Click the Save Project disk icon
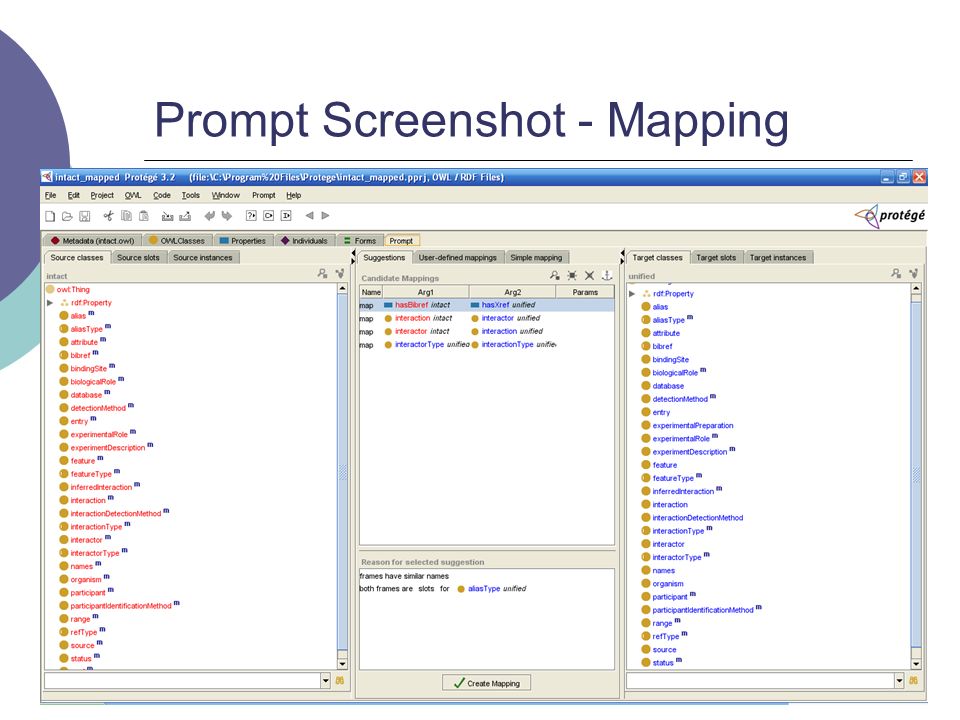The width and height of the screenshot is (960, 720). pyautogui.click(x=84, y=216)
